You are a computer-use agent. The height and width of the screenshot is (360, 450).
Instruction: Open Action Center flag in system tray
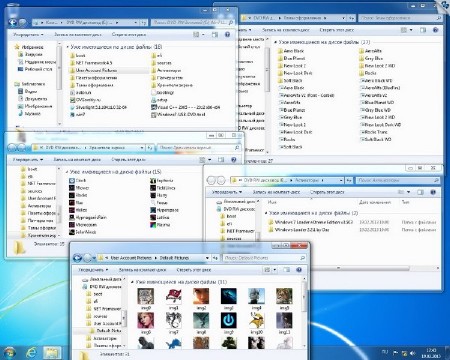coord(396,353)
